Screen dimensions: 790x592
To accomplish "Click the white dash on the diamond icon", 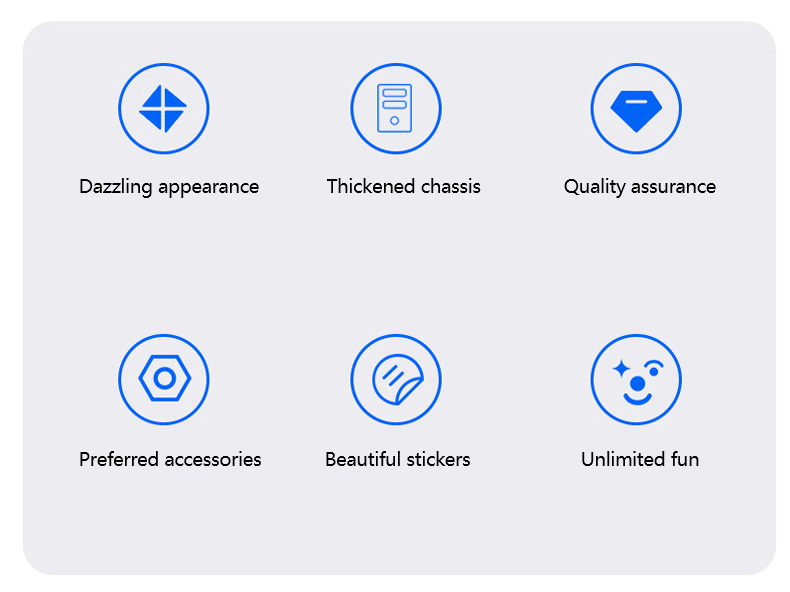I will click(x=636, y=102).
